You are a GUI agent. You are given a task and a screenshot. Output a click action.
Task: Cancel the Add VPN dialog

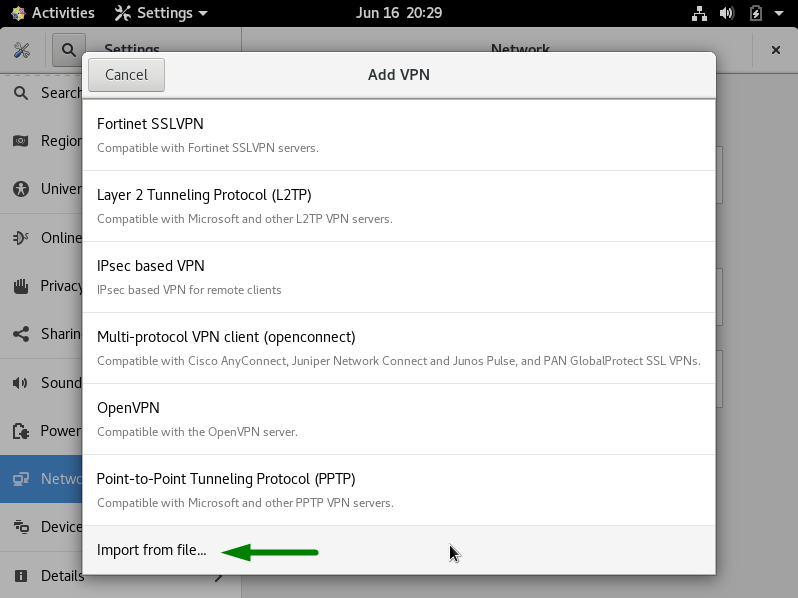[x=126, y=75]
